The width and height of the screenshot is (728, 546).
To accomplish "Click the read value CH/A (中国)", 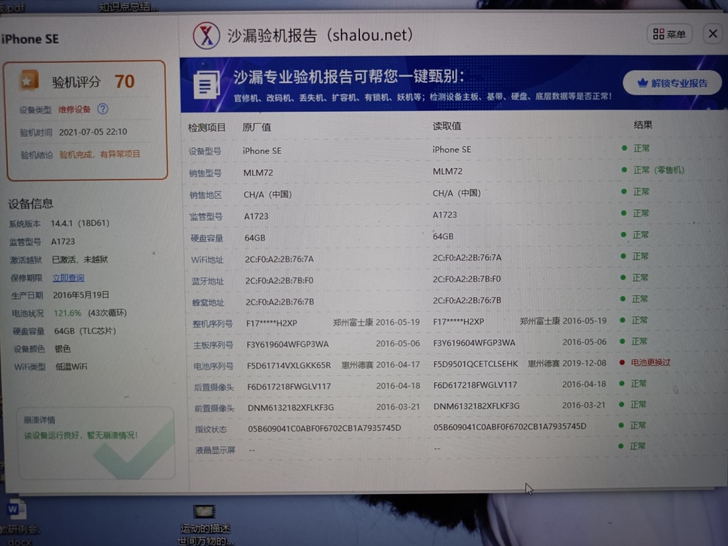I will point(456,193).
